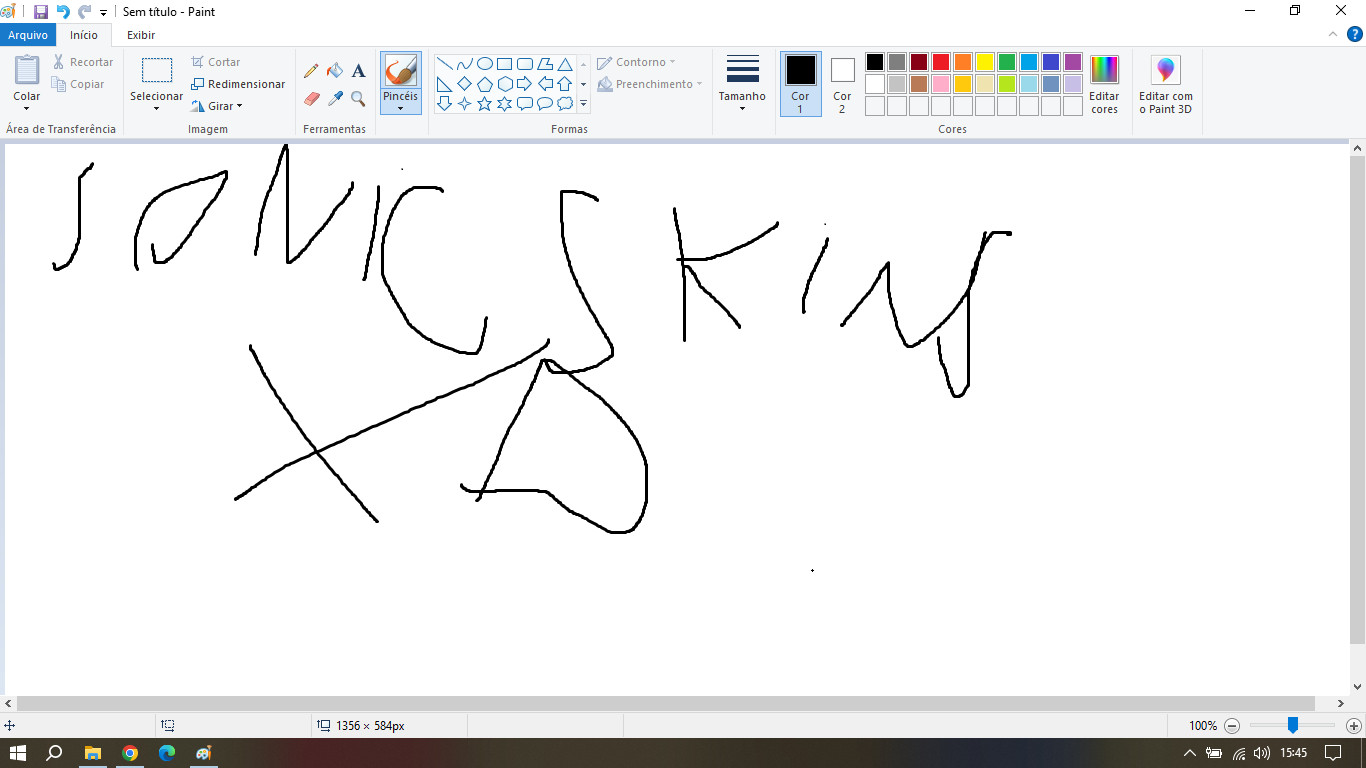Screen dimensions: 1366x768
Task: Click the Pincéis brush icon
Action: pyautogui.click(x=400, y=71)
